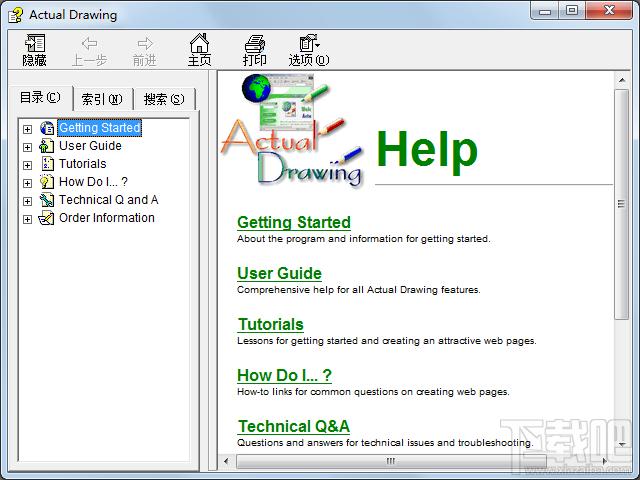Click the globe icon beside Getting Started
640x480 pixels.
(47, 128)
